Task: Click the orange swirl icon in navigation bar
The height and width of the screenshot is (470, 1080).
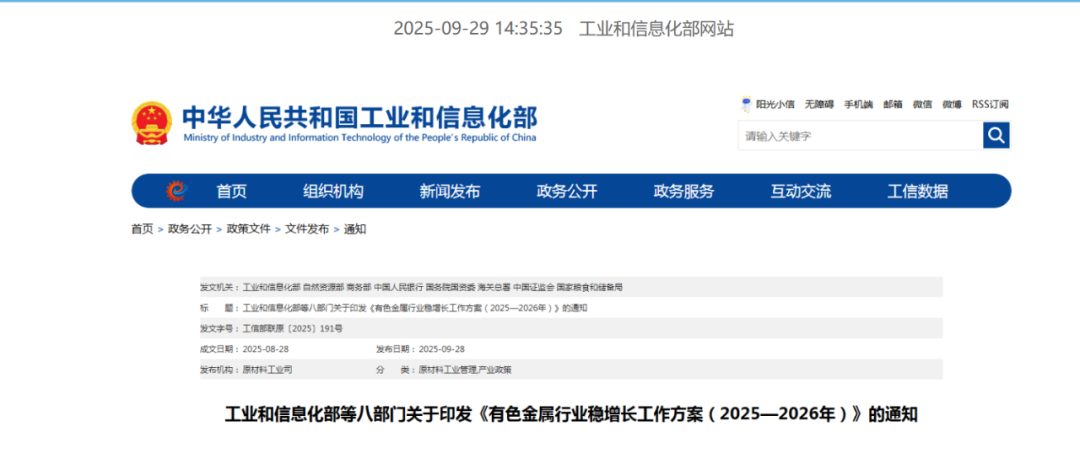Action: [176, 191]
